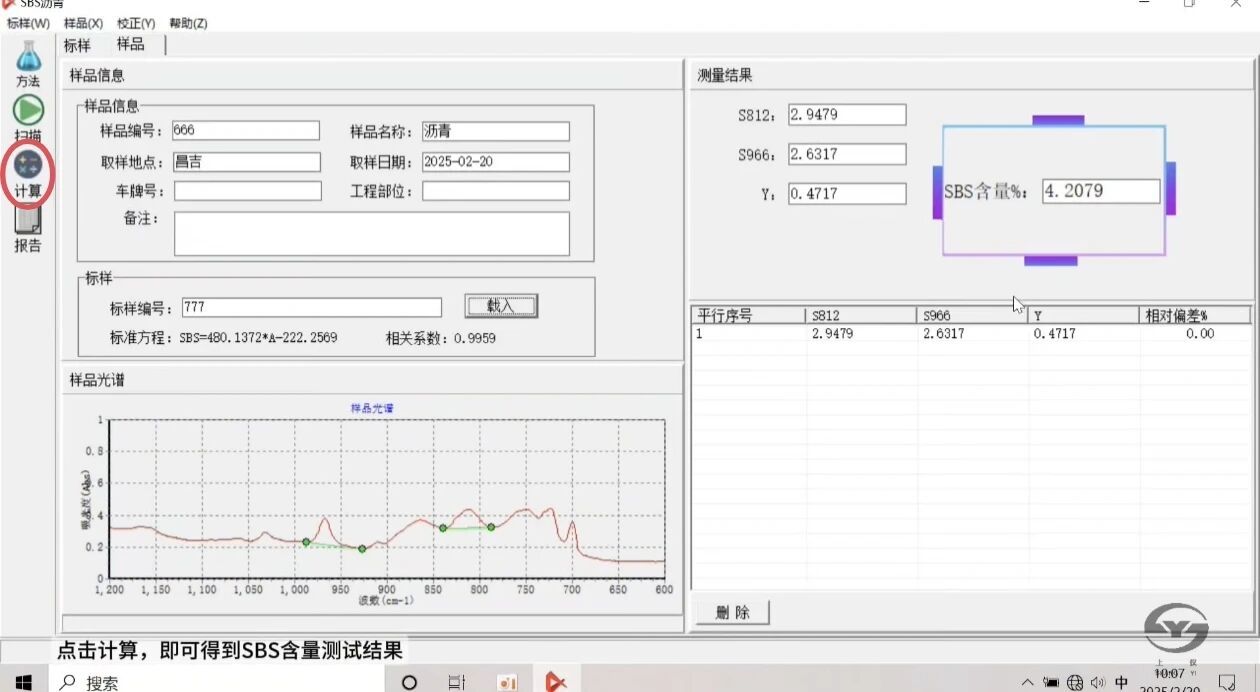Open the 标样(W) menu

click(x=28, y=23)
